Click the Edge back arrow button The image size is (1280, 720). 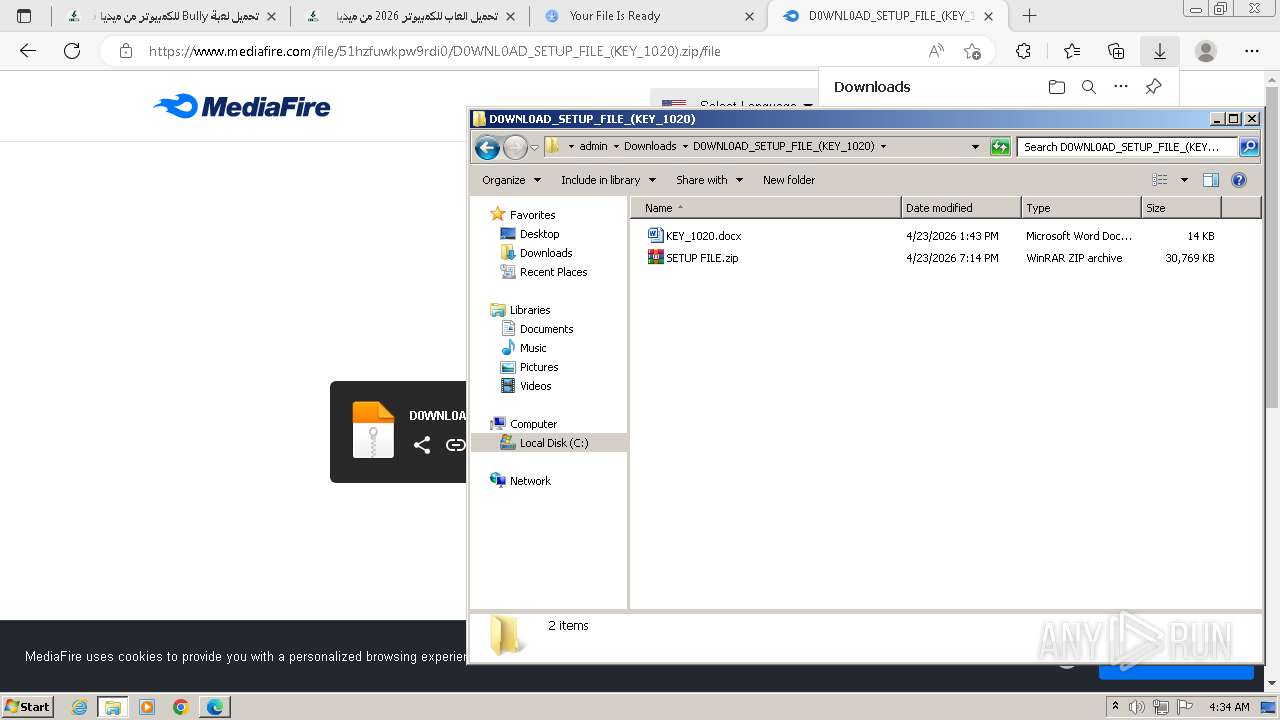[28, 51]
